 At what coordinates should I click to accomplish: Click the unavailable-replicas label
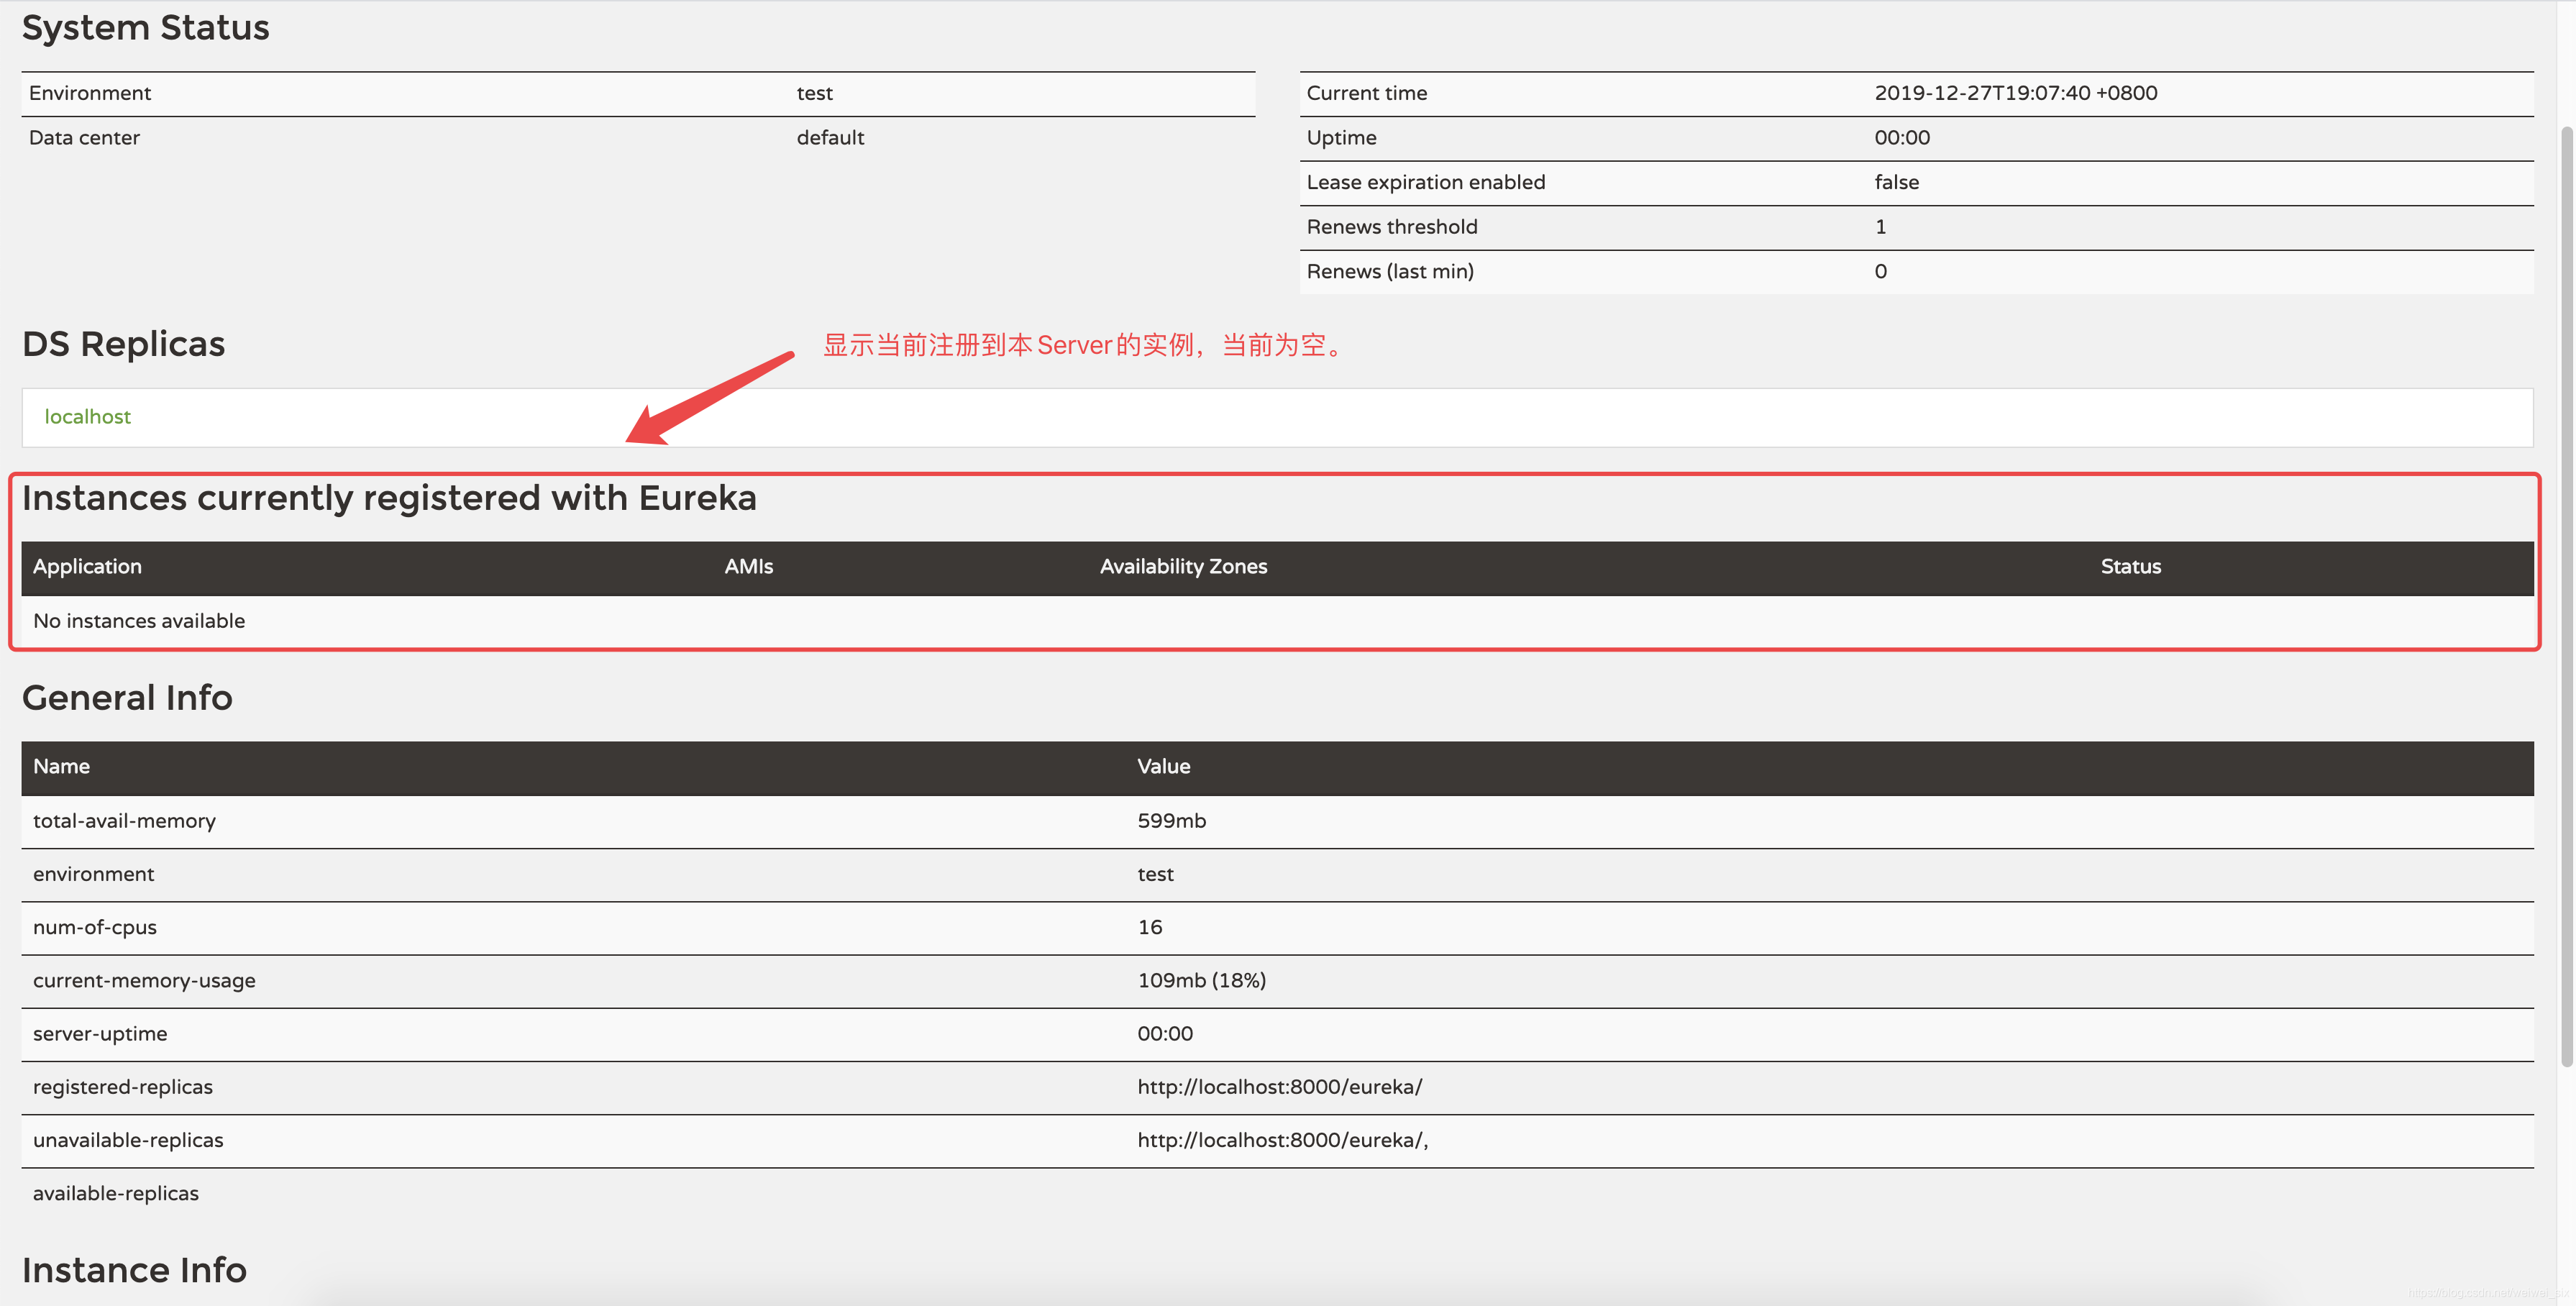[x=128, y=1140]
